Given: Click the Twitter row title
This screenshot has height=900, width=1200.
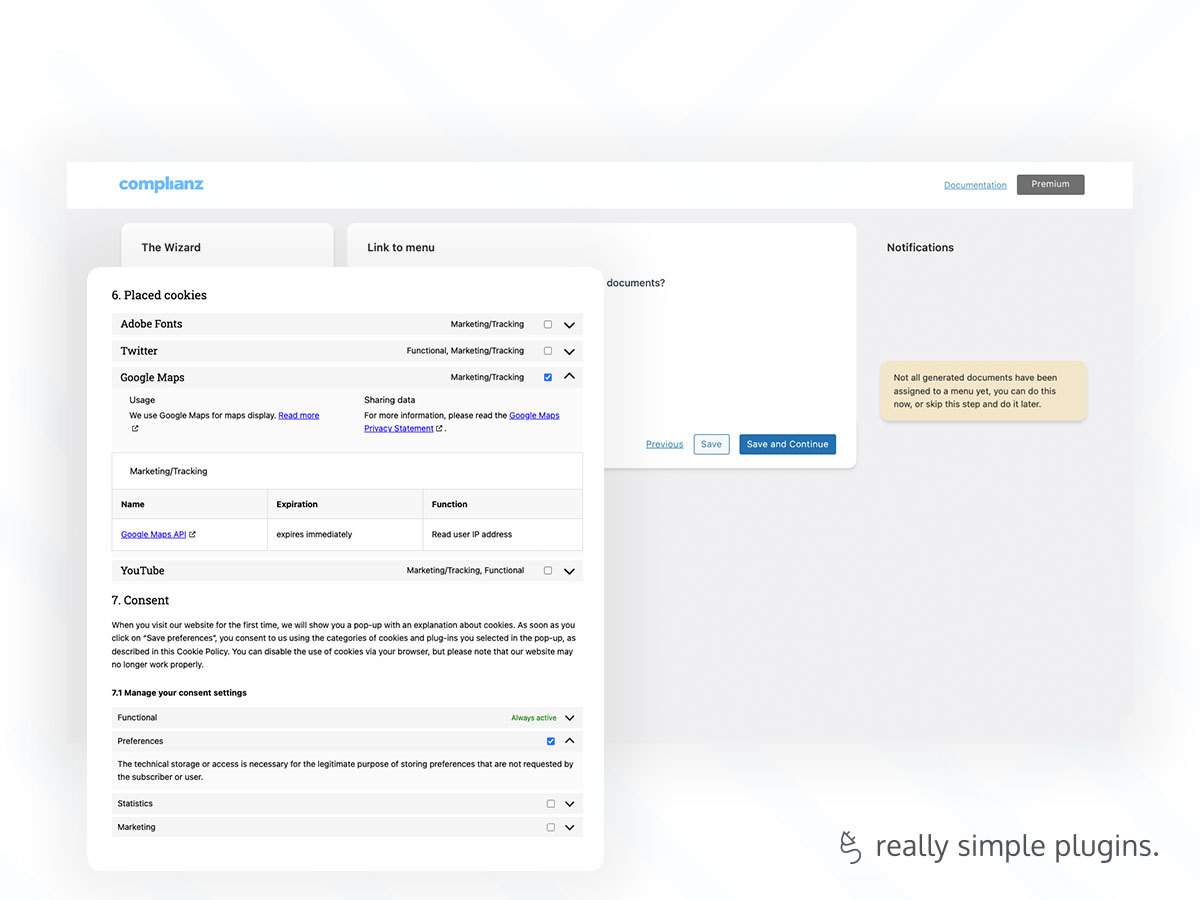Looking at the screenshot, I should (139, 351).
